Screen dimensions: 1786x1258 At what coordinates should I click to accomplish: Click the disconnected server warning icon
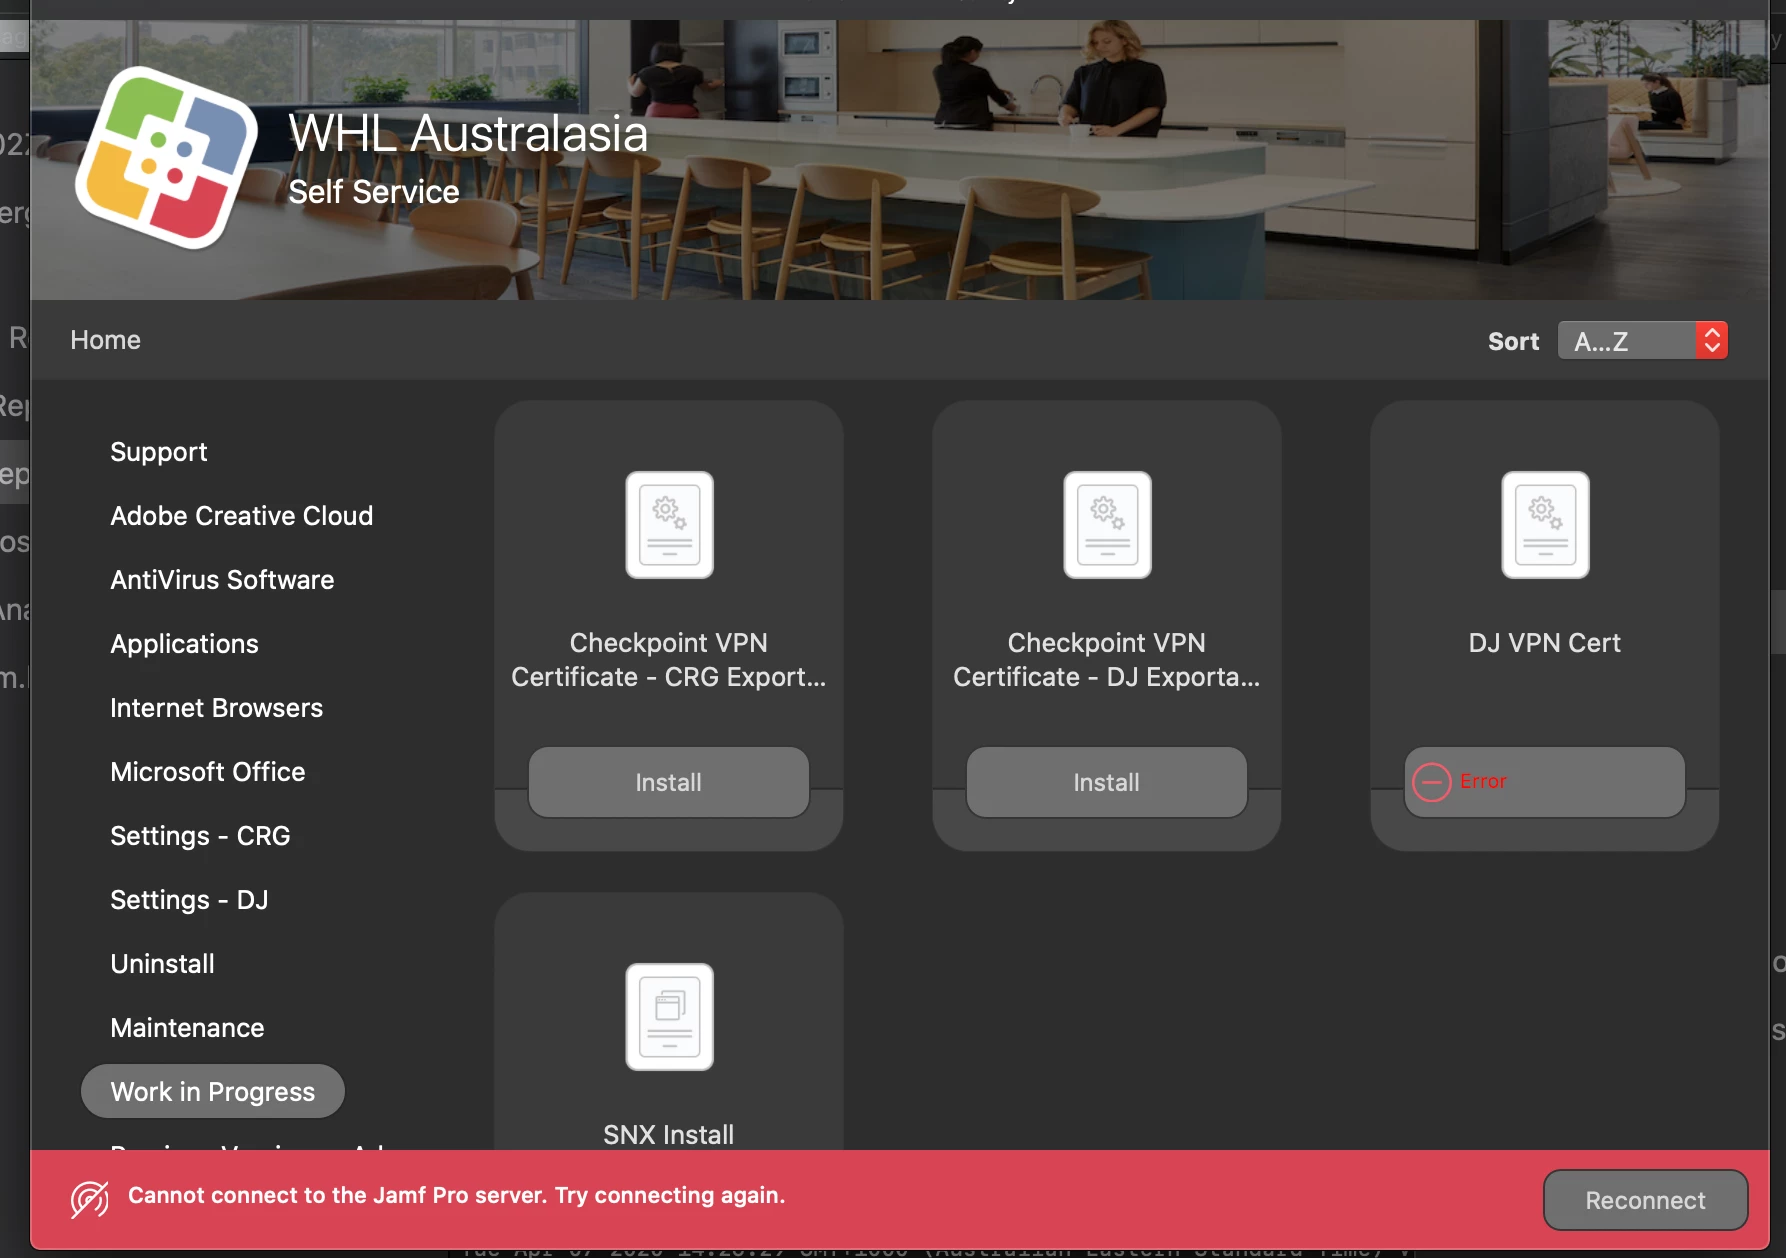point(89,1199)
